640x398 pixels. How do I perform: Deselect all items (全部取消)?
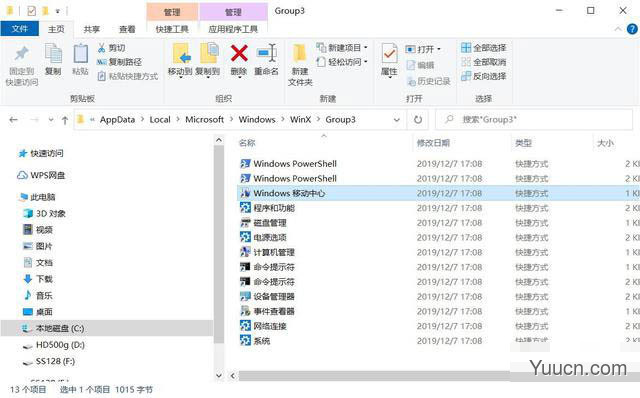point(484,62)
